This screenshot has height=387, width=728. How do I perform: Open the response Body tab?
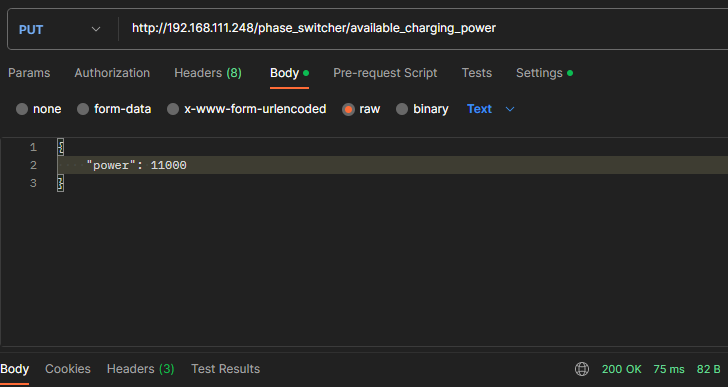point(14,369)
